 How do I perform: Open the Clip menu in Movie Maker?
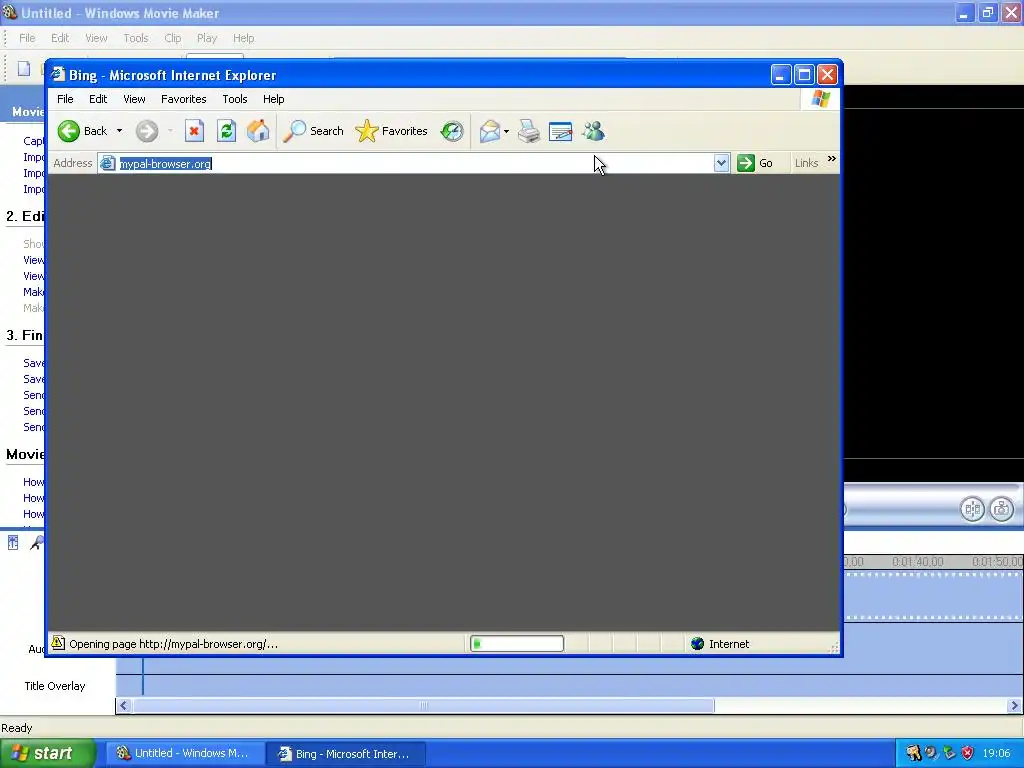pyautogui.click(x=173, y=38)
